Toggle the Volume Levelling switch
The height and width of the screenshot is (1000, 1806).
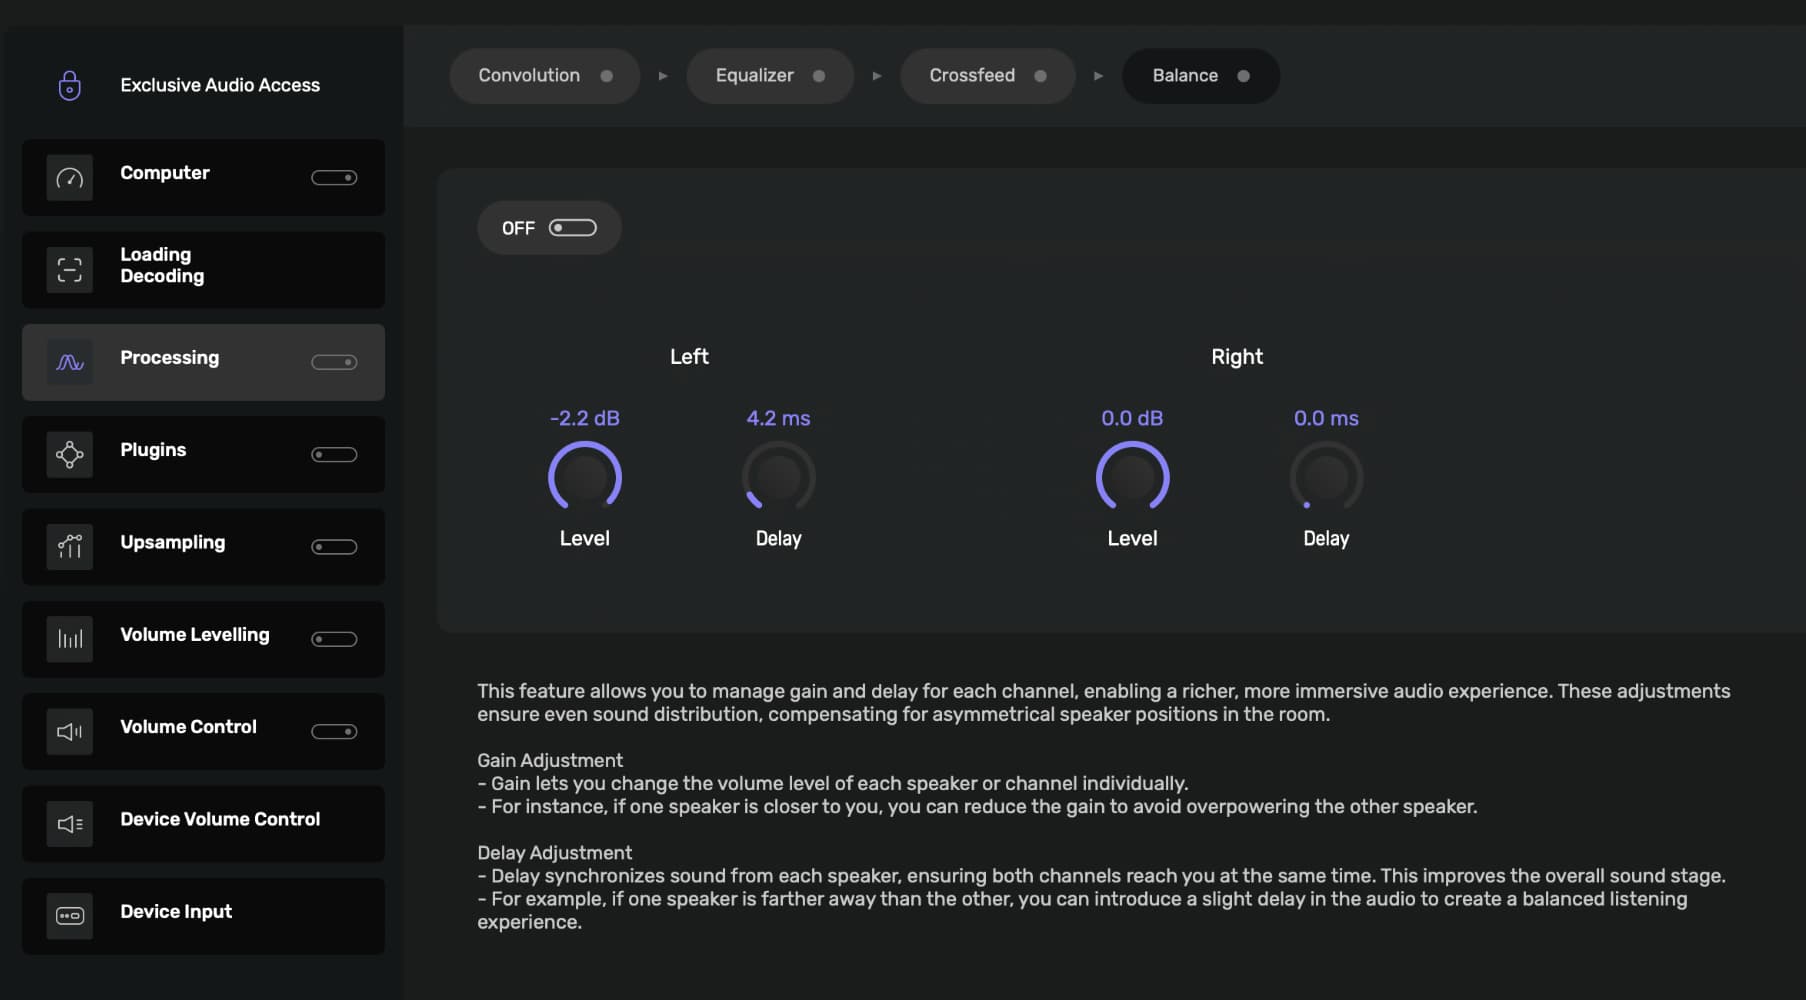point(334,639)
